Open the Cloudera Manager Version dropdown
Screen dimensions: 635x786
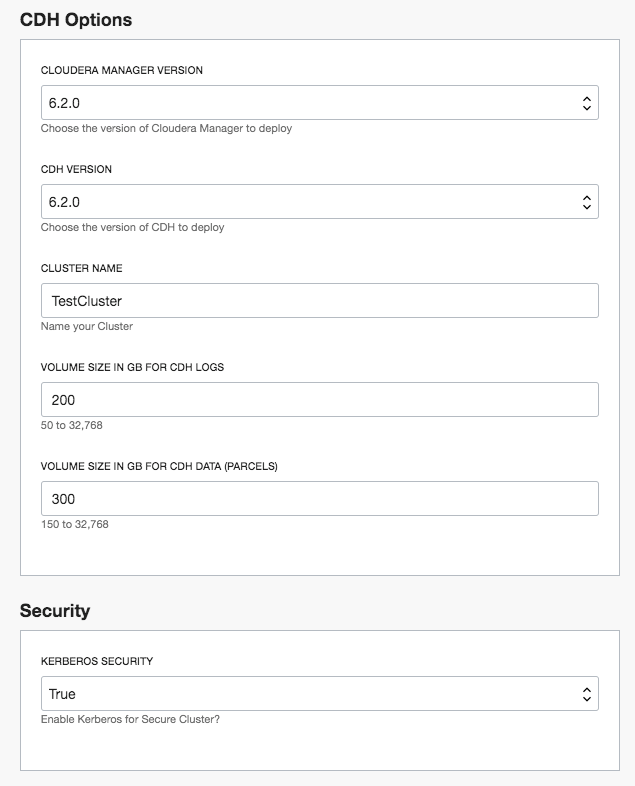[319, 103]
